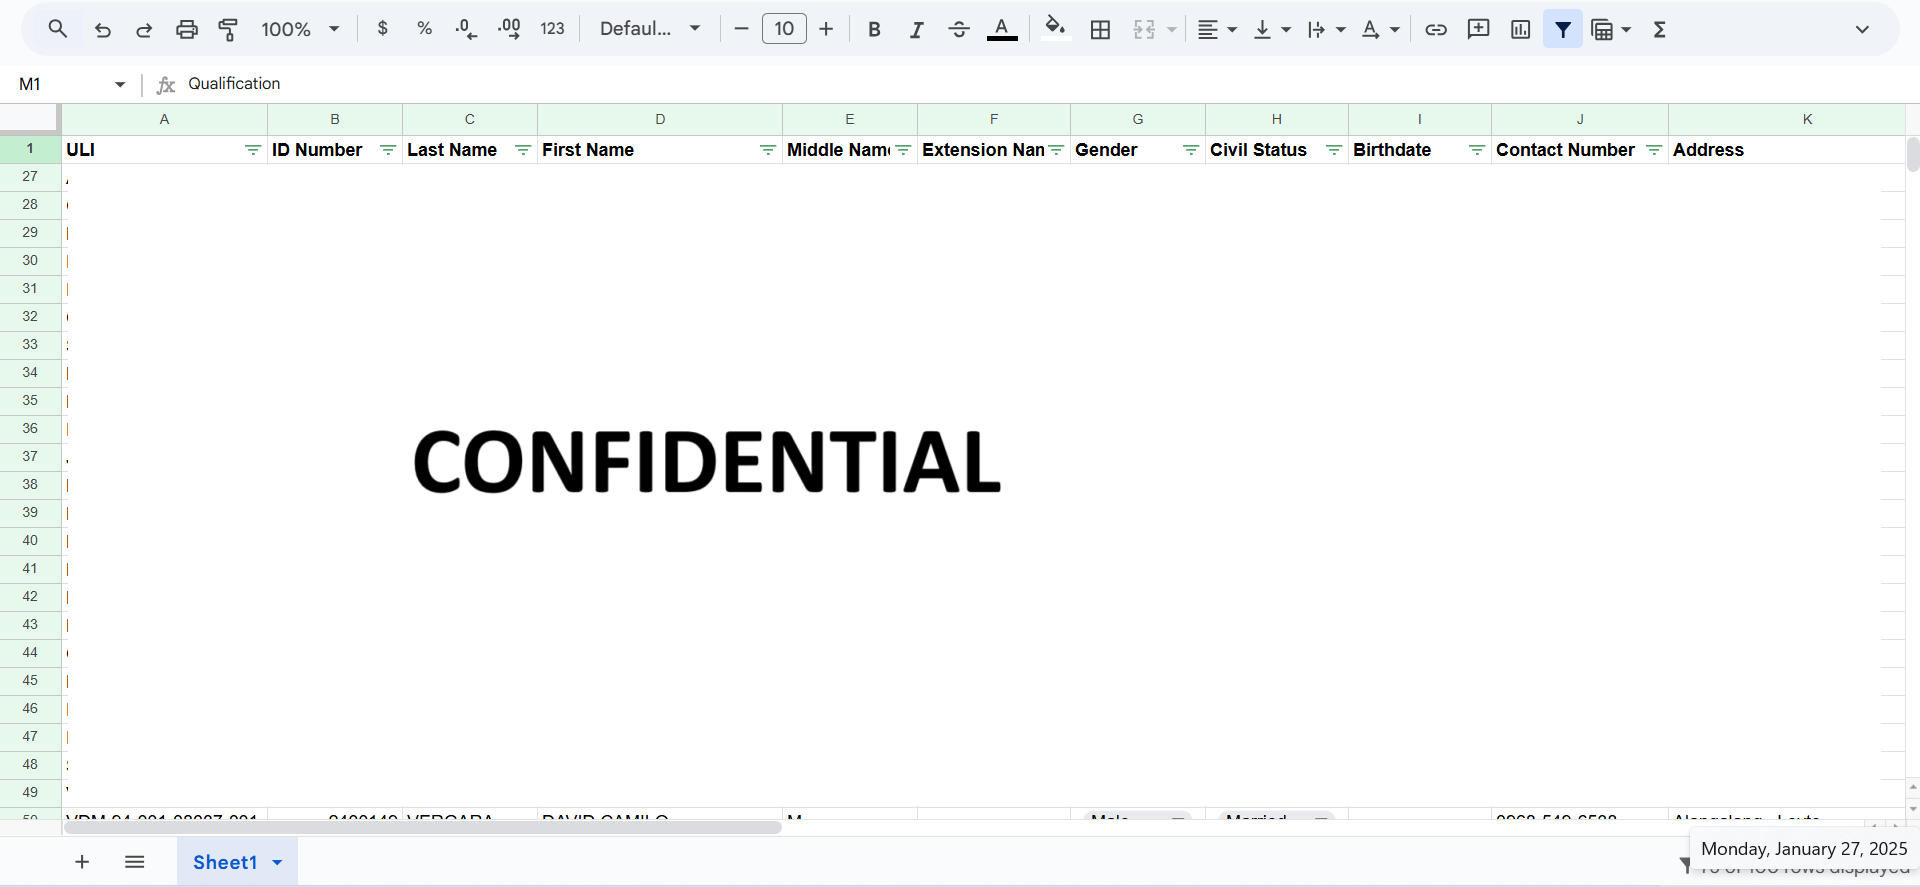Increase font size with plus button
The width and height of the screenshot is (1920, 887).
(826, 29)
